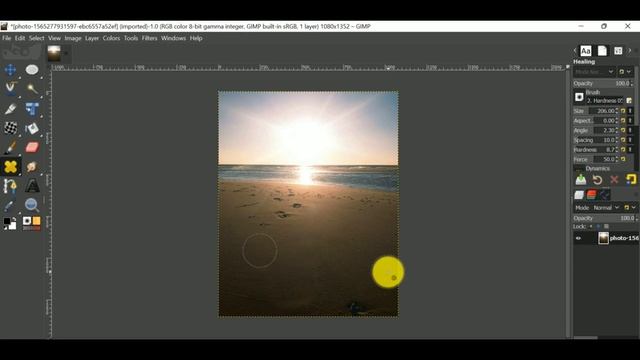The image size is (640, 360).
Task: Reset brush Angle to default
Action: click(623, 130)
